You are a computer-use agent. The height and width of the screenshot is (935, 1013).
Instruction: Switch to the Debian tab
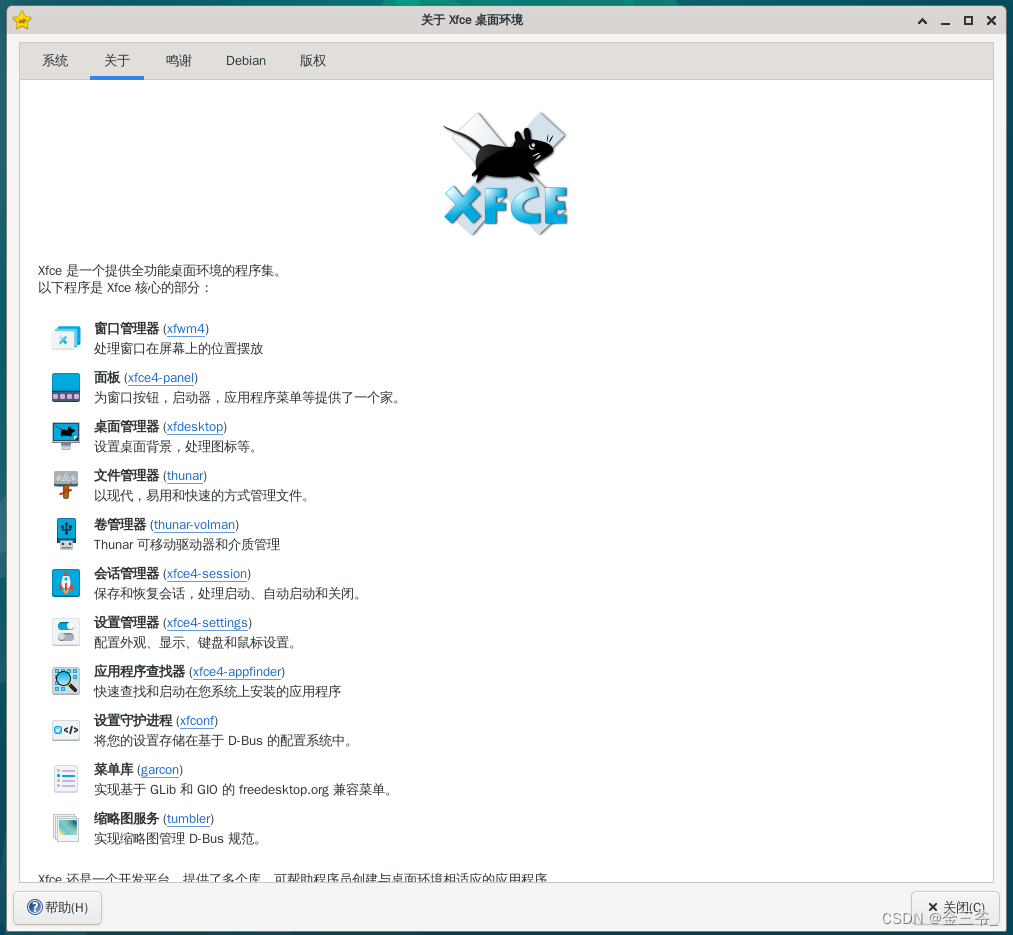245,61
